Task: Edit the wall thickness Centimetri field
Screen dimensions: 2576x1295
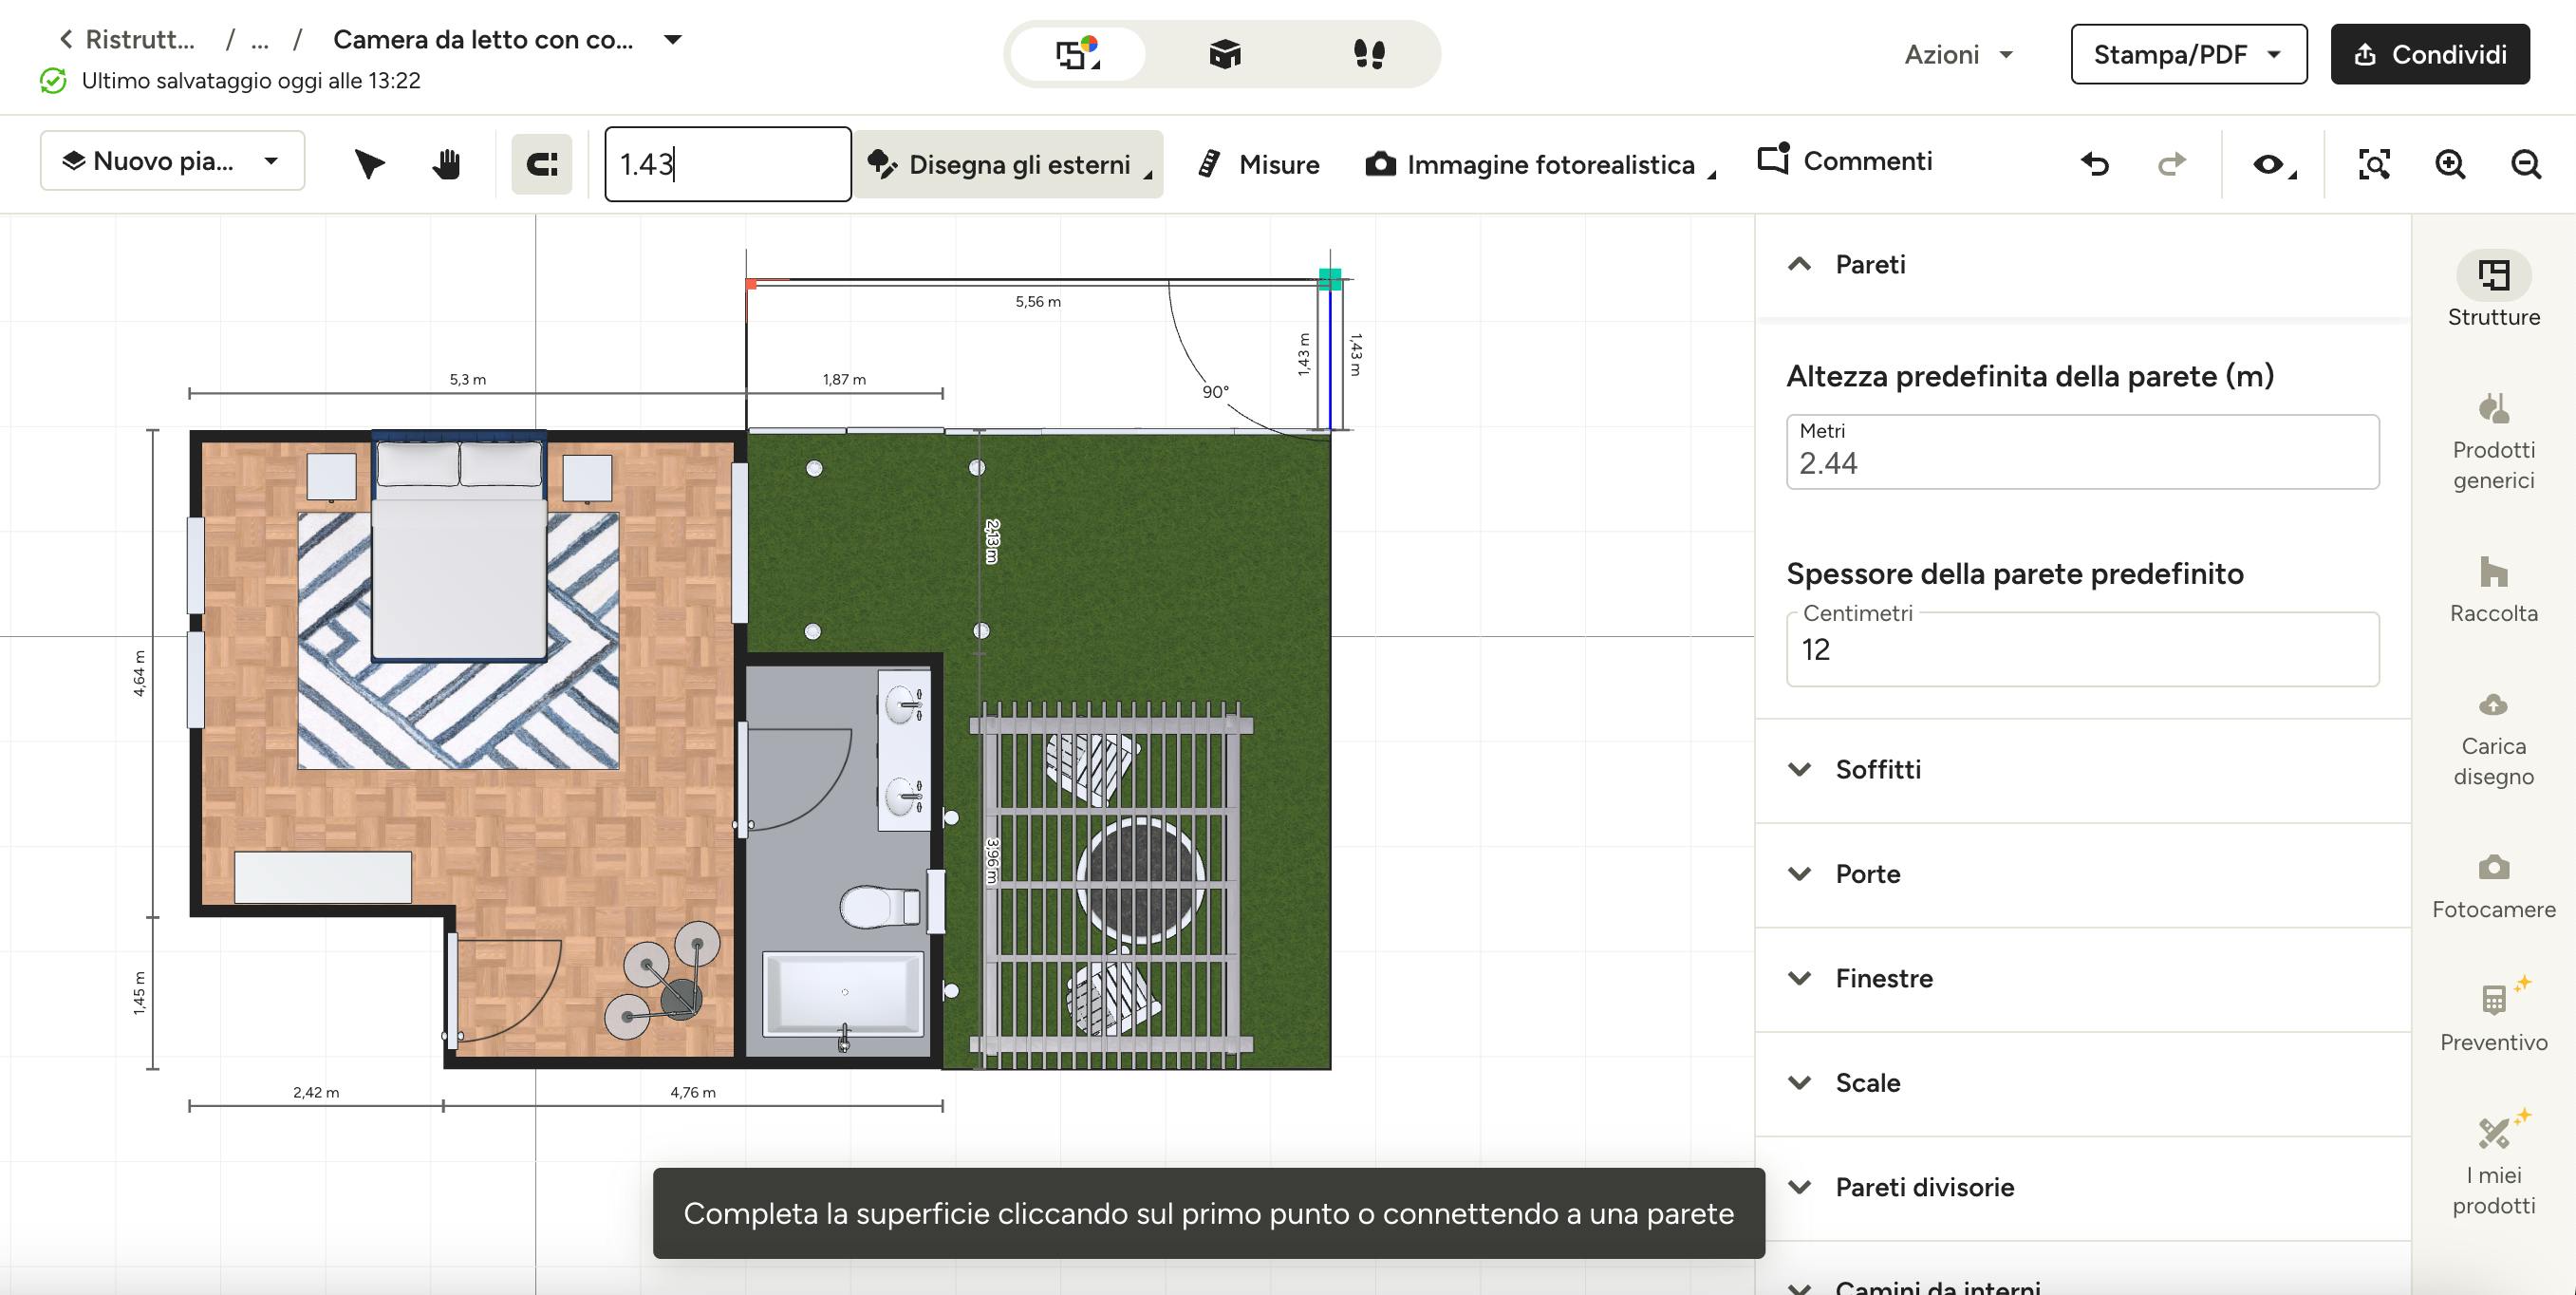Action: click(x=2082, y=649)
